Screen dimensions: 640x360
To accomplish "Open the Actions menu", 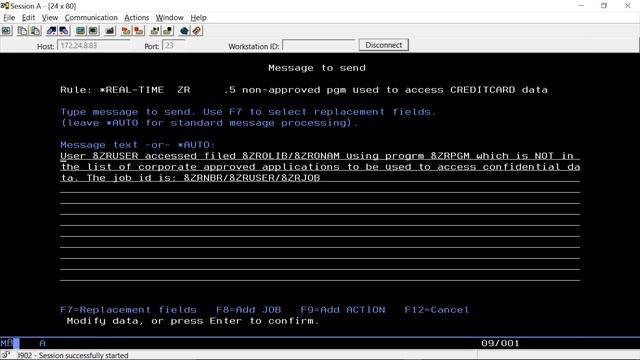I will [137, 18].
